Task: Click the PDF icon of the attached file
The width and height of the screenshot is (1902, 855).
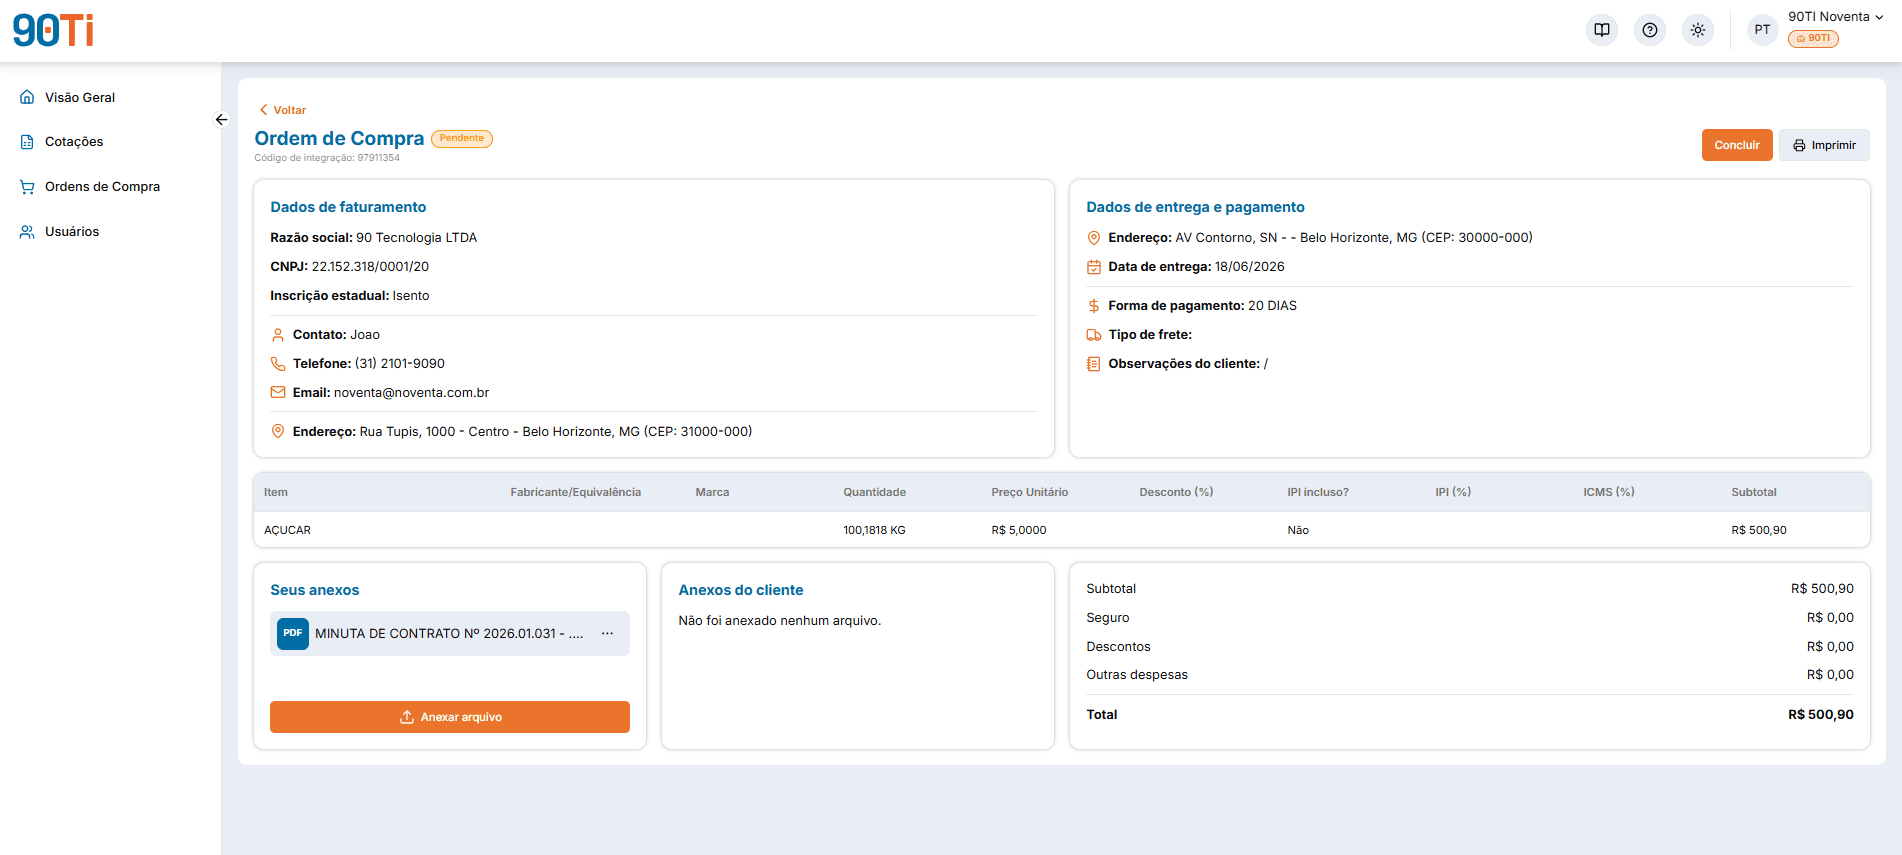Action: (293, 633)
